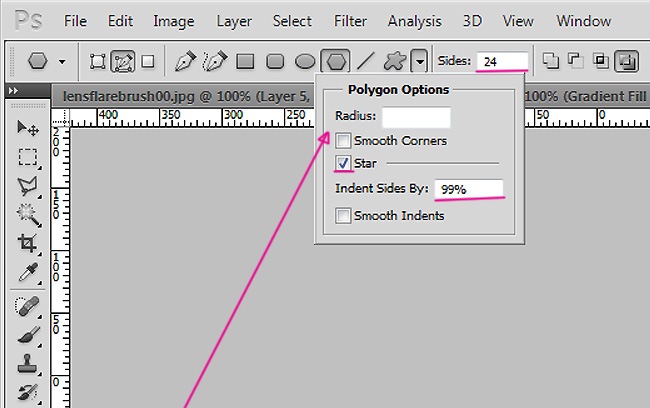Select Intersect path areas icon

tap(601, 61)
